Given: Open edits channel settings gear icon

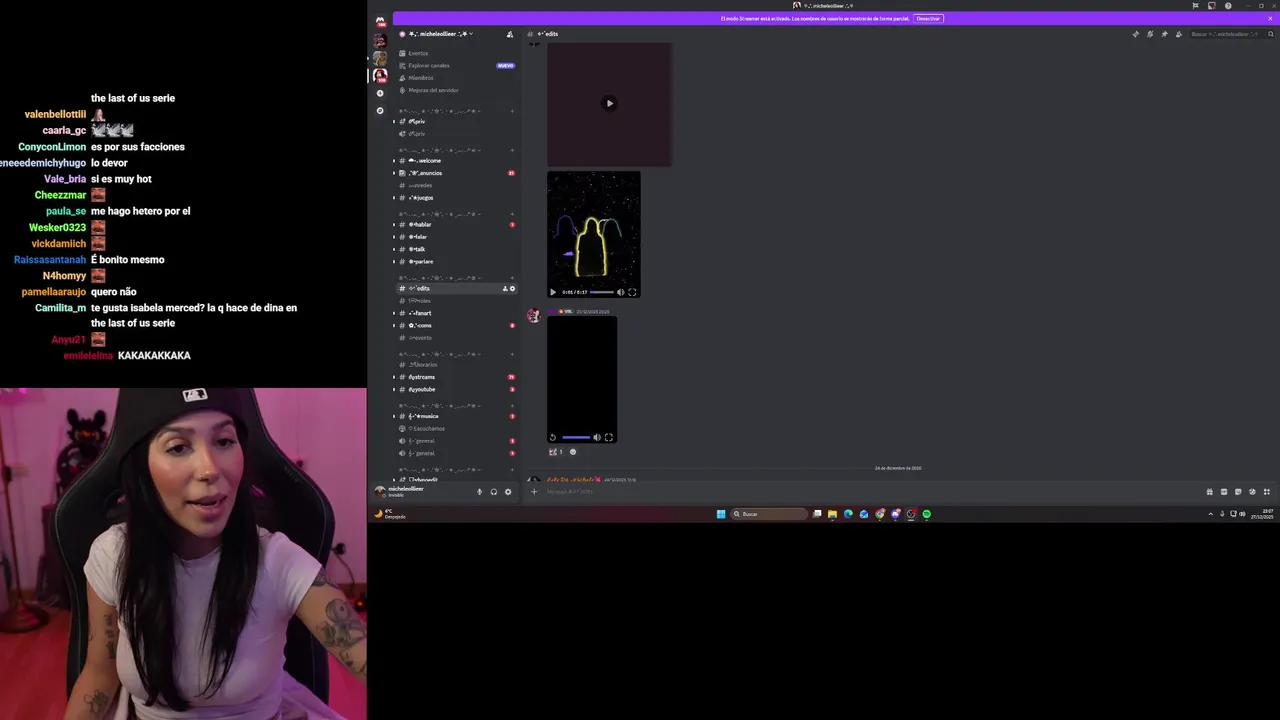Looking at the screenshot, I should 512,288.
